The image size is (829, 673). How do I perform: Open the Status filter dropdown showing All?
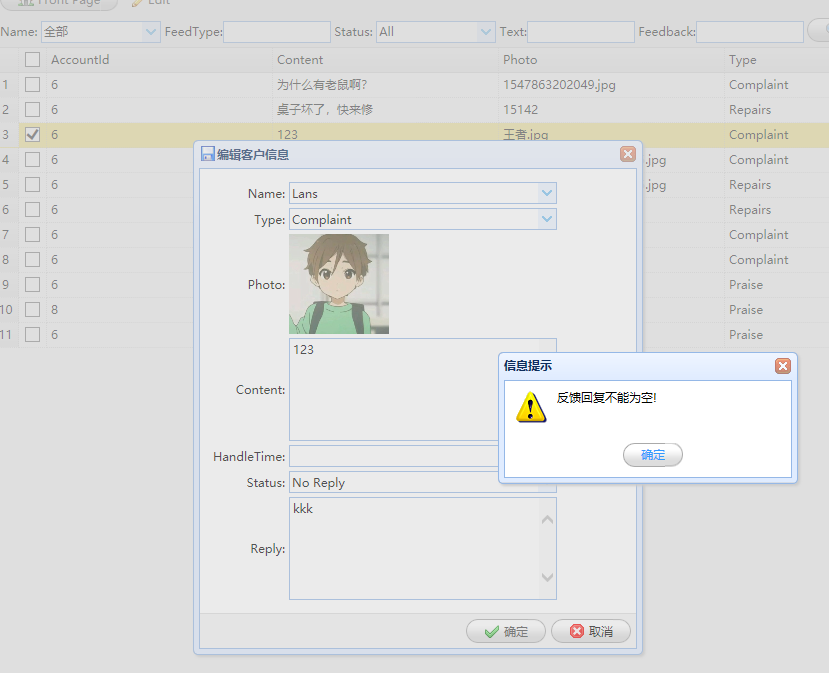[x=485, y=32]
